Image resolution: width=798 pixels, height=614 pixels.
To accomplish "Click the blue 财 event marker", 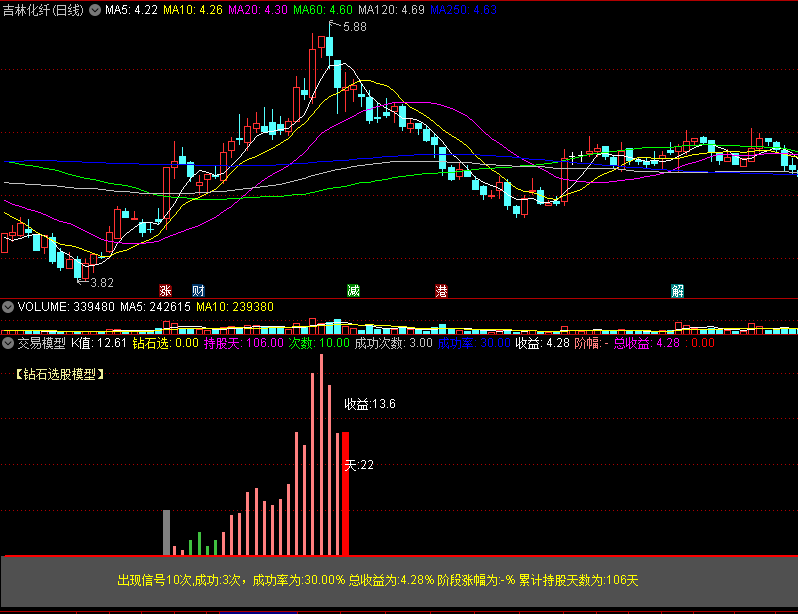I will [198, 291].
